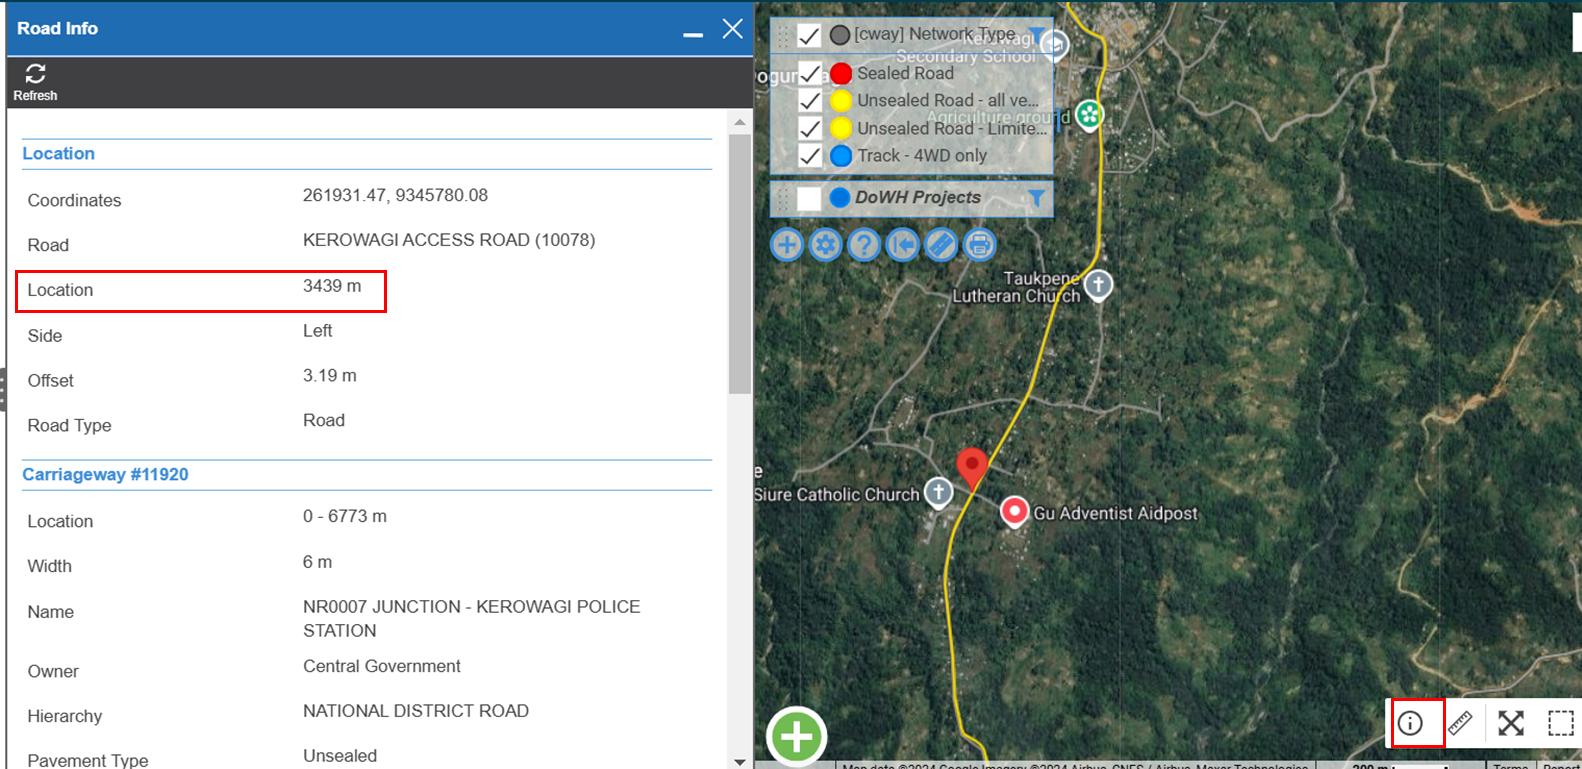Click the red Sealed Road swatch
The width and height of the screenshot is (1582, 769).
[x=841, y=74]
